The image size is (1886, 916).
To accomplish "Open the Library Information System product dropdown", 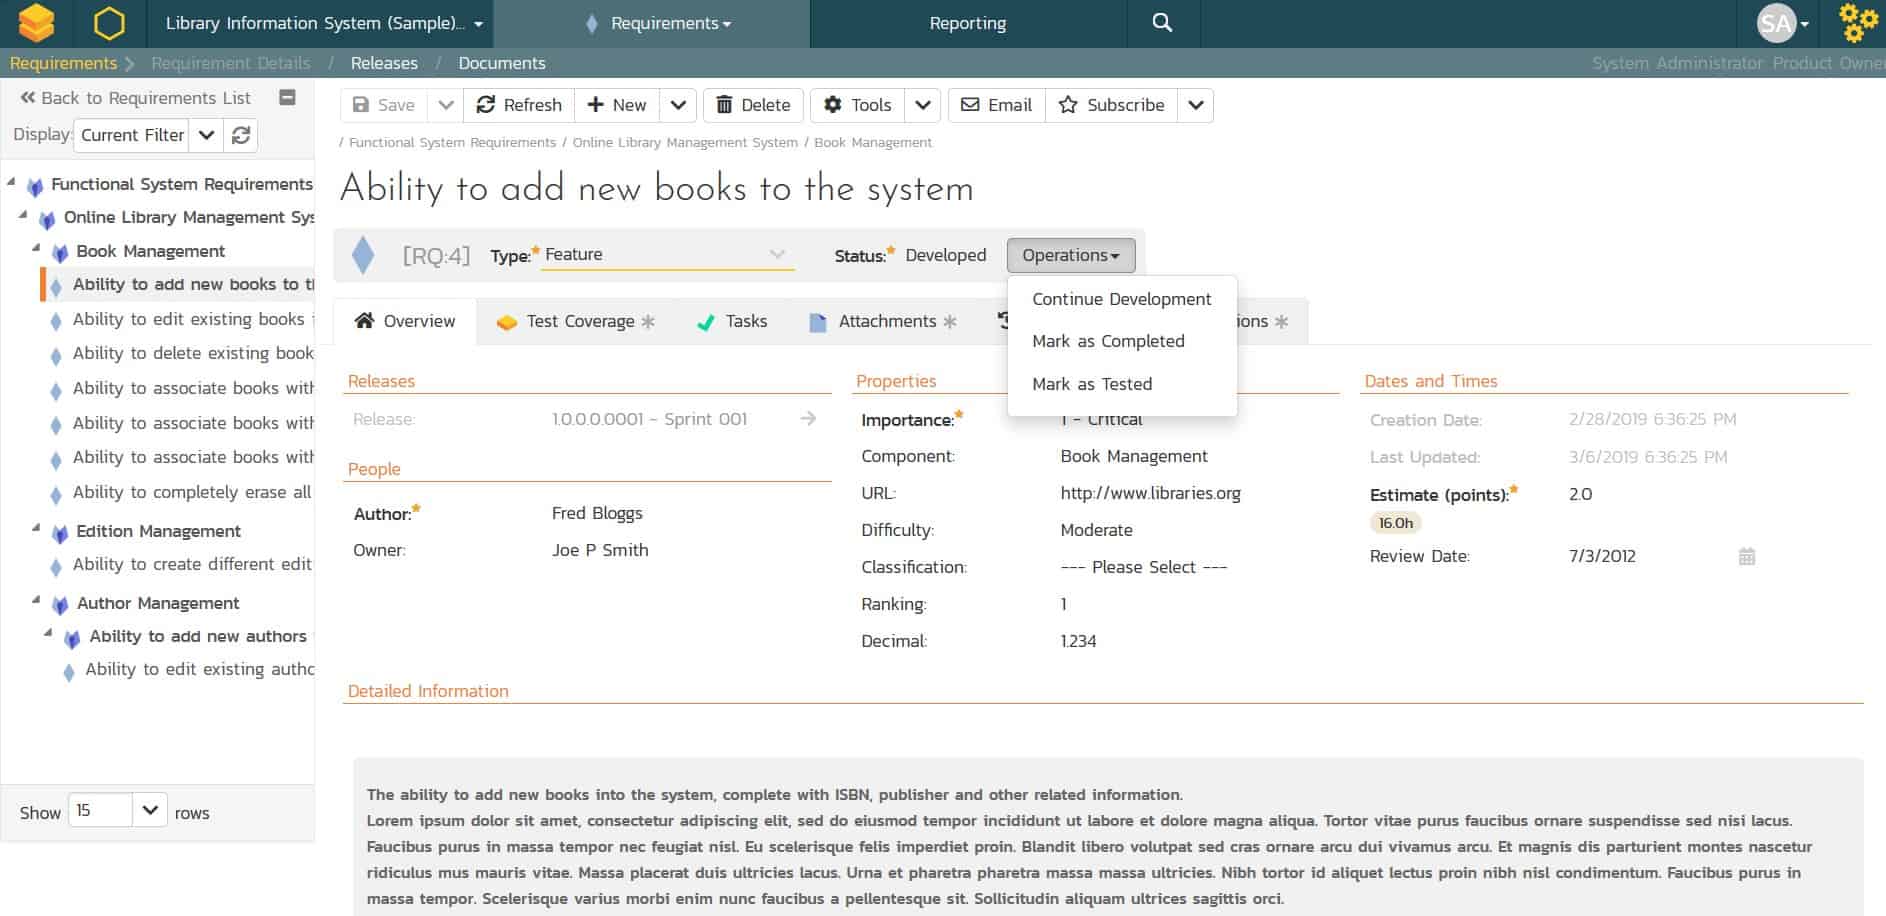I will pyautogui.click(x=324, y=23).
